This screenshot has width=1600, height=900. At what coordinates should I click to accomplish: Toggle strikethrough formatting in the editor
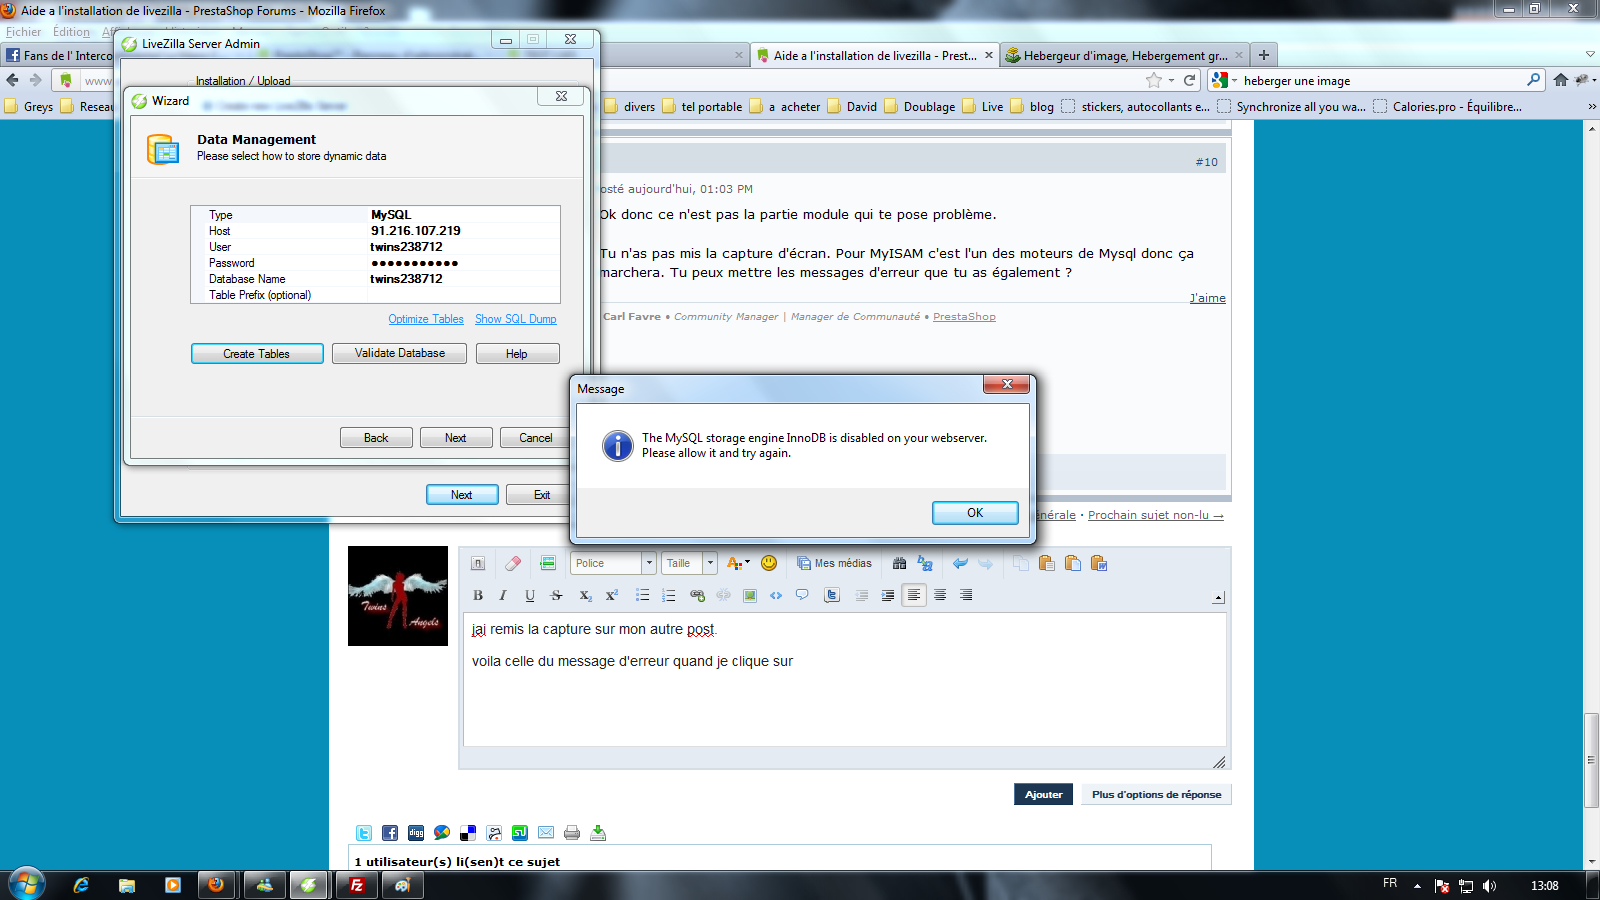(557, 595)
